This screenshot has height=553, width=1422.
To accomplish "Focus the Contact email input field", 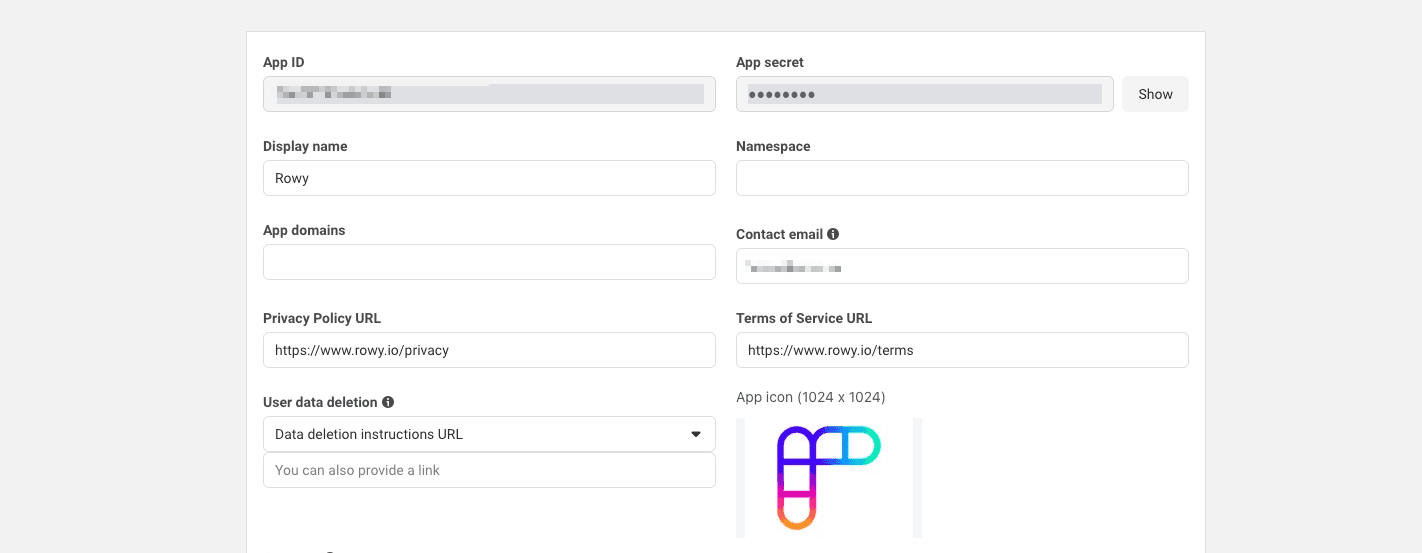I will 962,266.
